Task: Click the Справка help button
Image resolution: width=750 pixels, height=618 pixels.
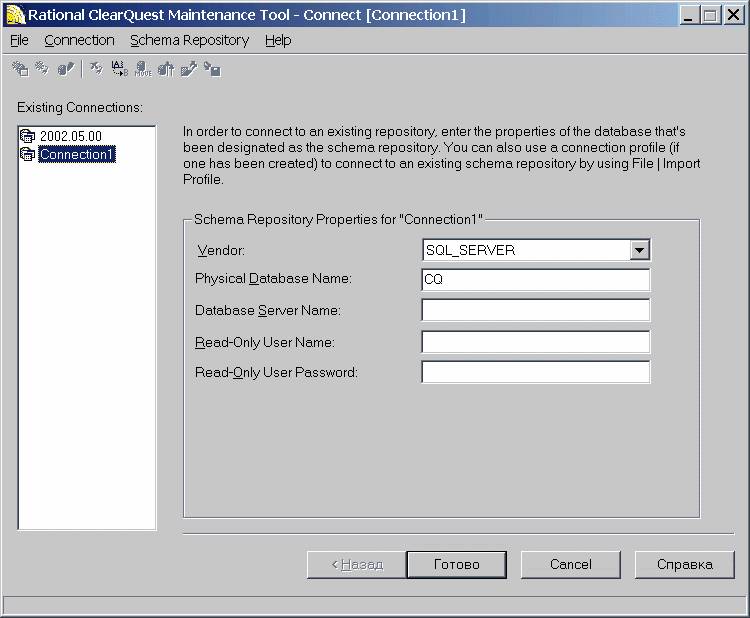Action: tap(685, 564)
